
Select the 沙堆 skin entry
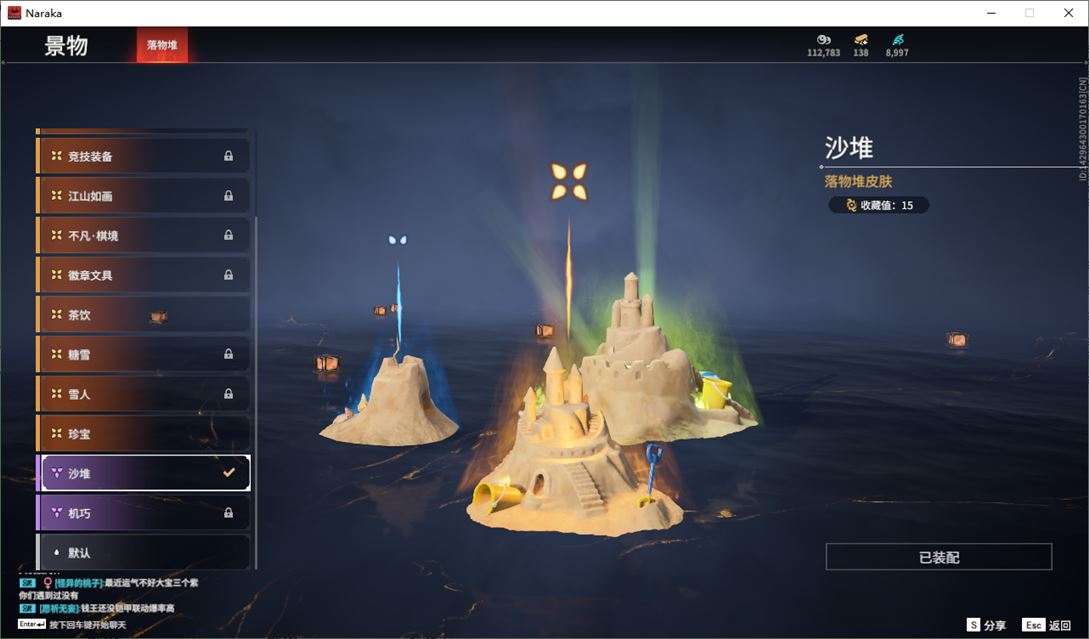[x=143, y=473]
